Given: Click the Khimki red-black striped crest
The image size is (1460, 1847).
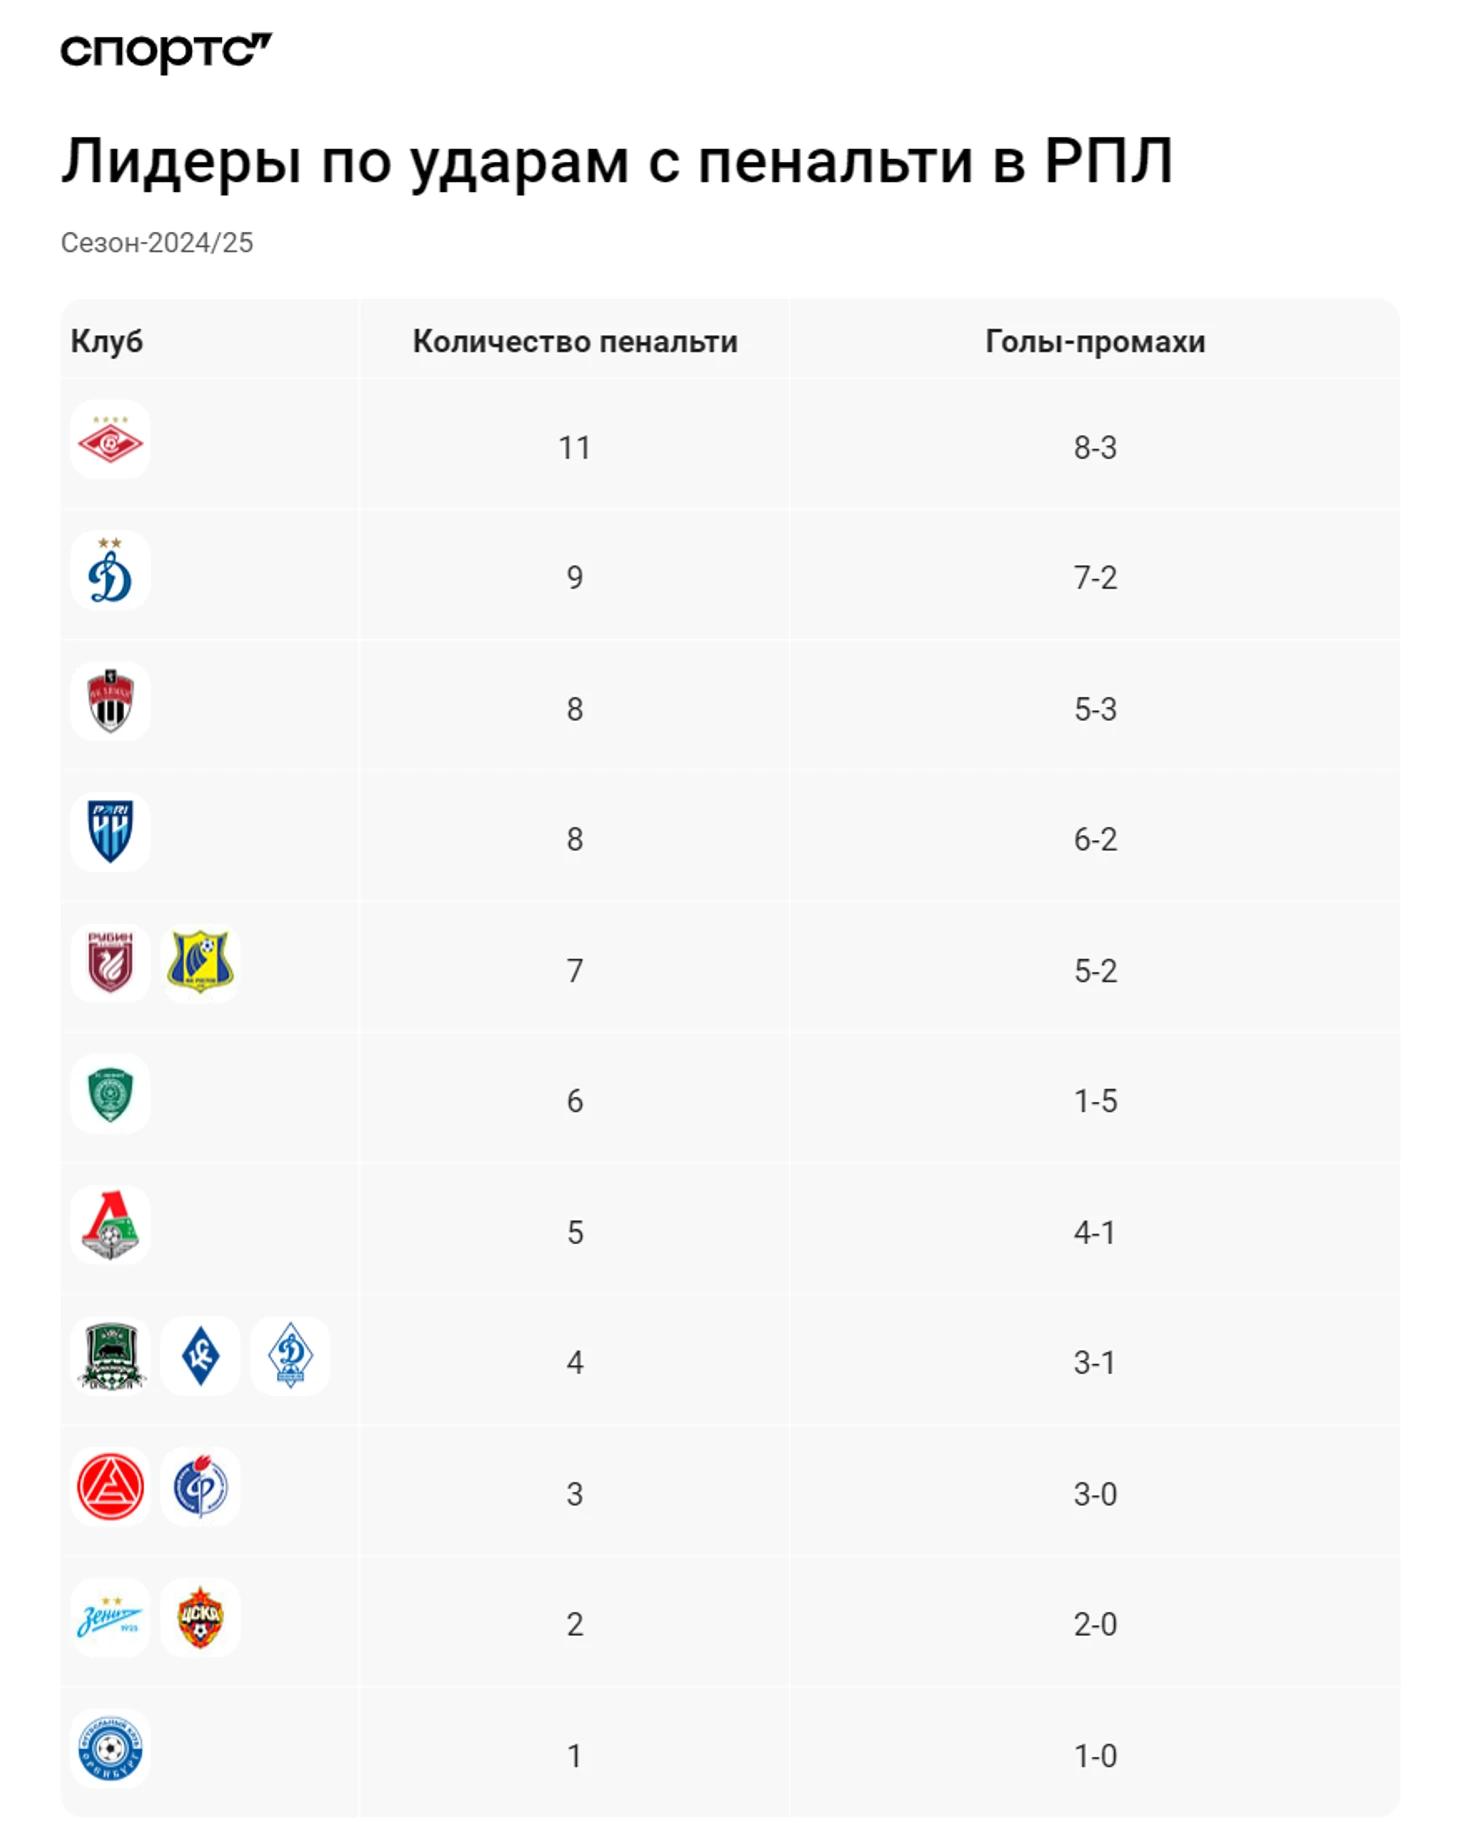Looking at the screenshot, I should tap(110, 701).
